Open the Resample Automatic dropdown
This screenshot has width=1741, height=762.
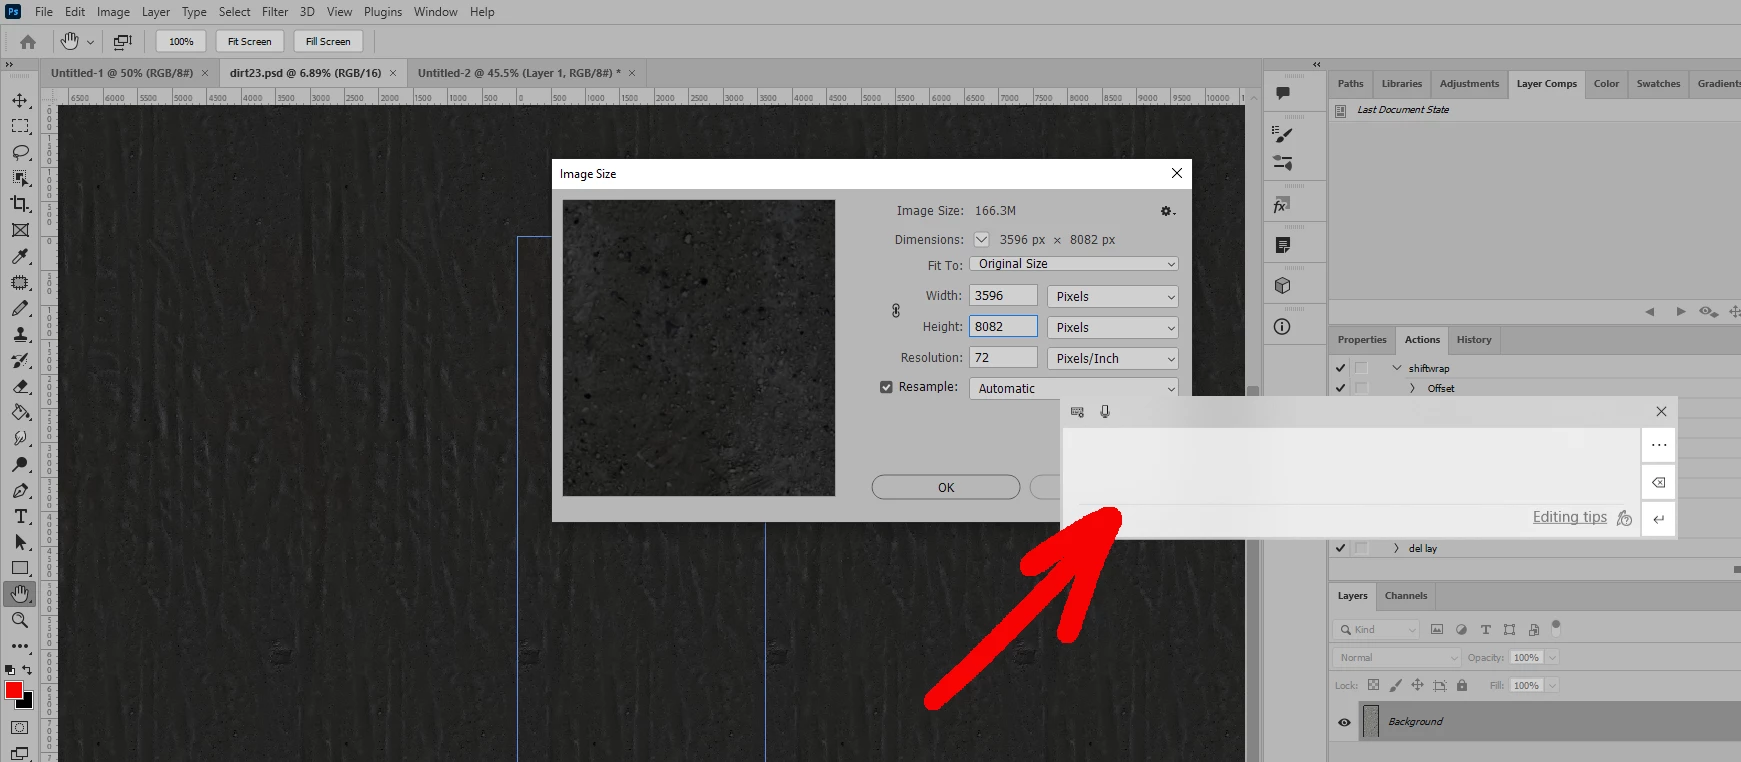point(1074,389)
